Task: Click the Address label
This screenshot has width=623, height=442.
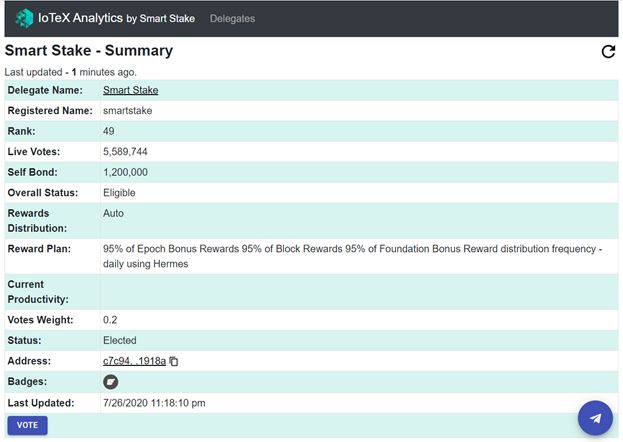Action: coord(29,361)
